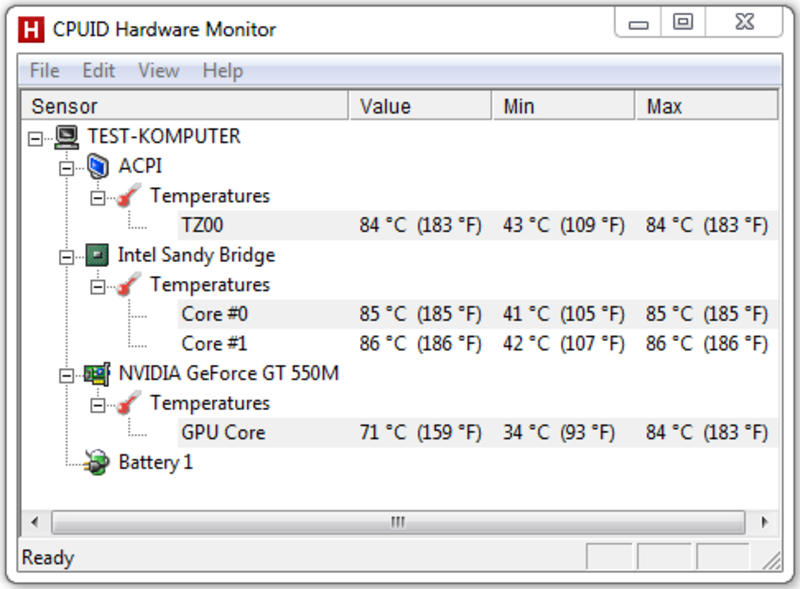This screenshot has height=589, width=800.
Task: Click the Max column header
Action: [707, 106]
